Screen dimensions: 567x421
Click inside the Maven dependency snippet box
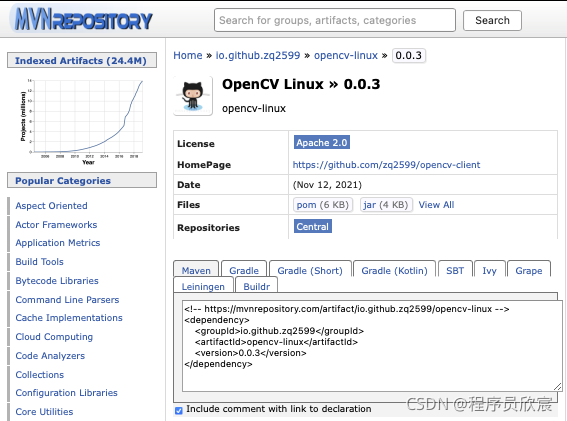[372, 346]
